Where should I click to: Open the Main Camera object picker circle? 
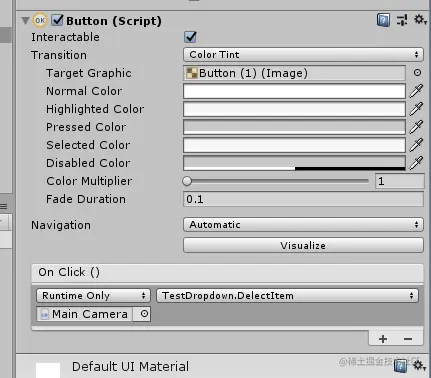pyautogui.click(x=144, y=314)
